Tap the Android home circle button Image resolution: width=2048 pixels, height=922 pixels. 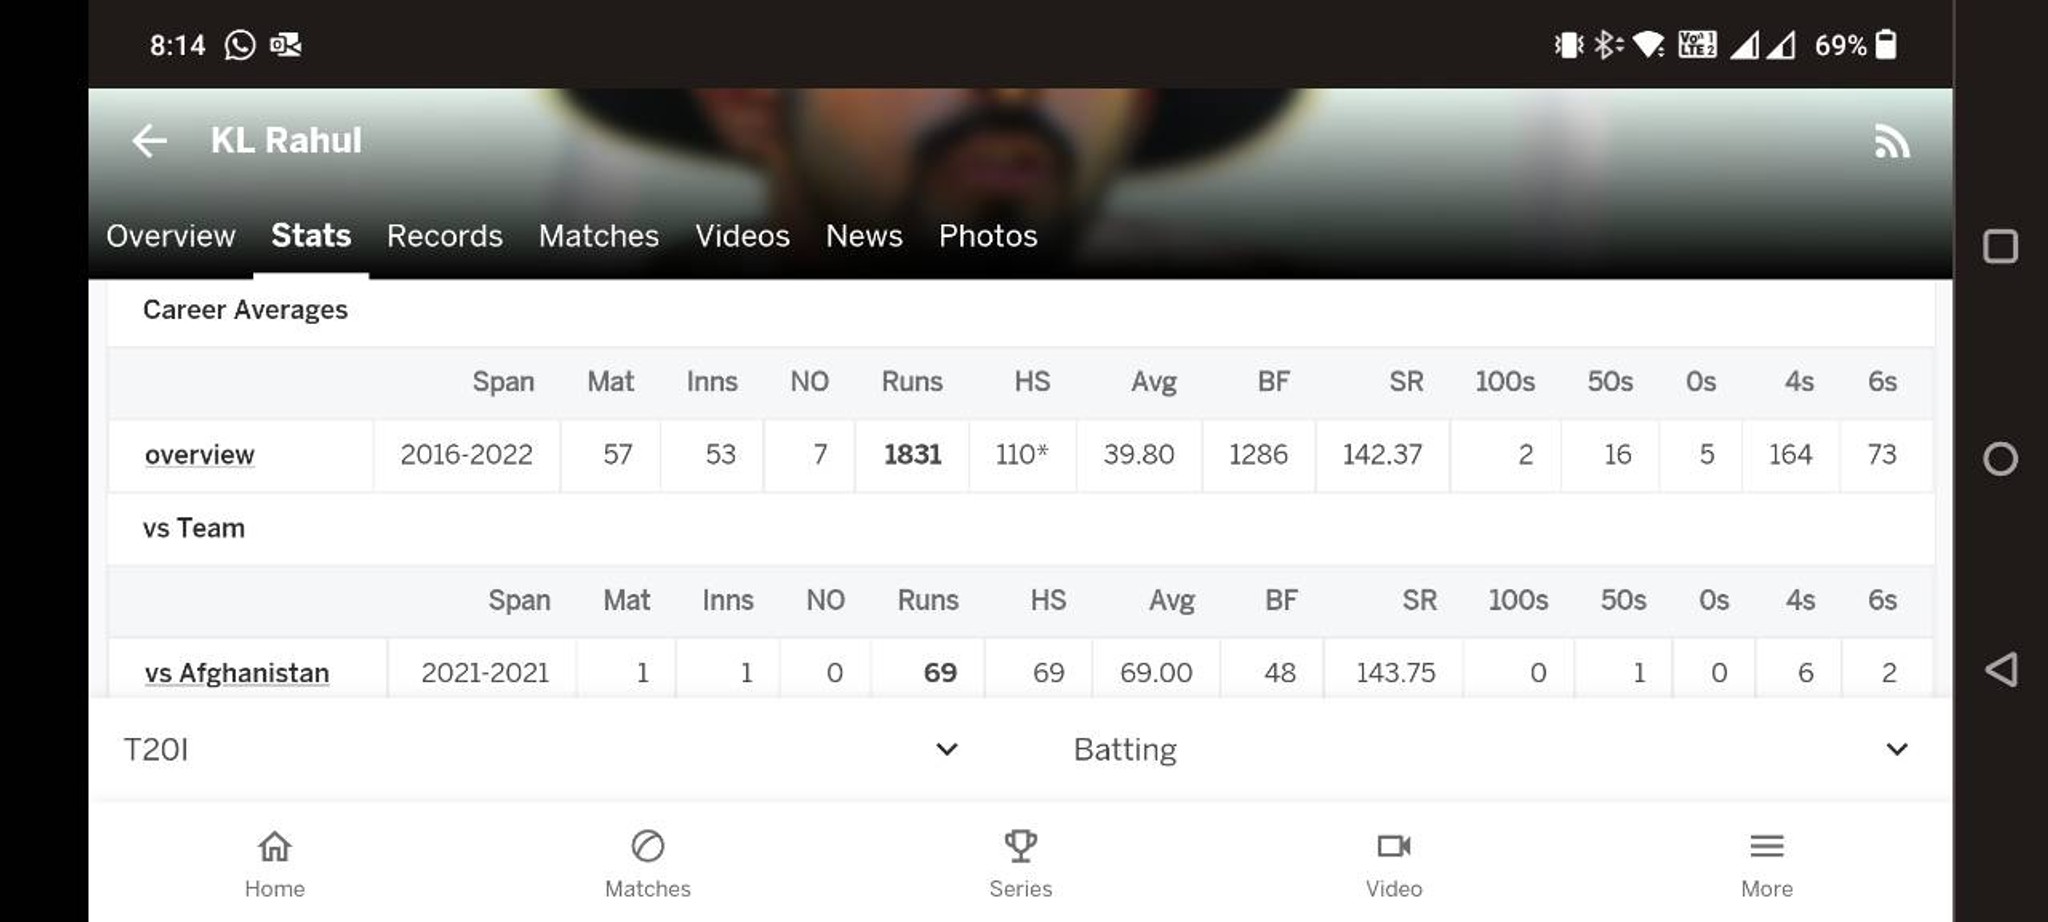click(x=2000, y=459)
